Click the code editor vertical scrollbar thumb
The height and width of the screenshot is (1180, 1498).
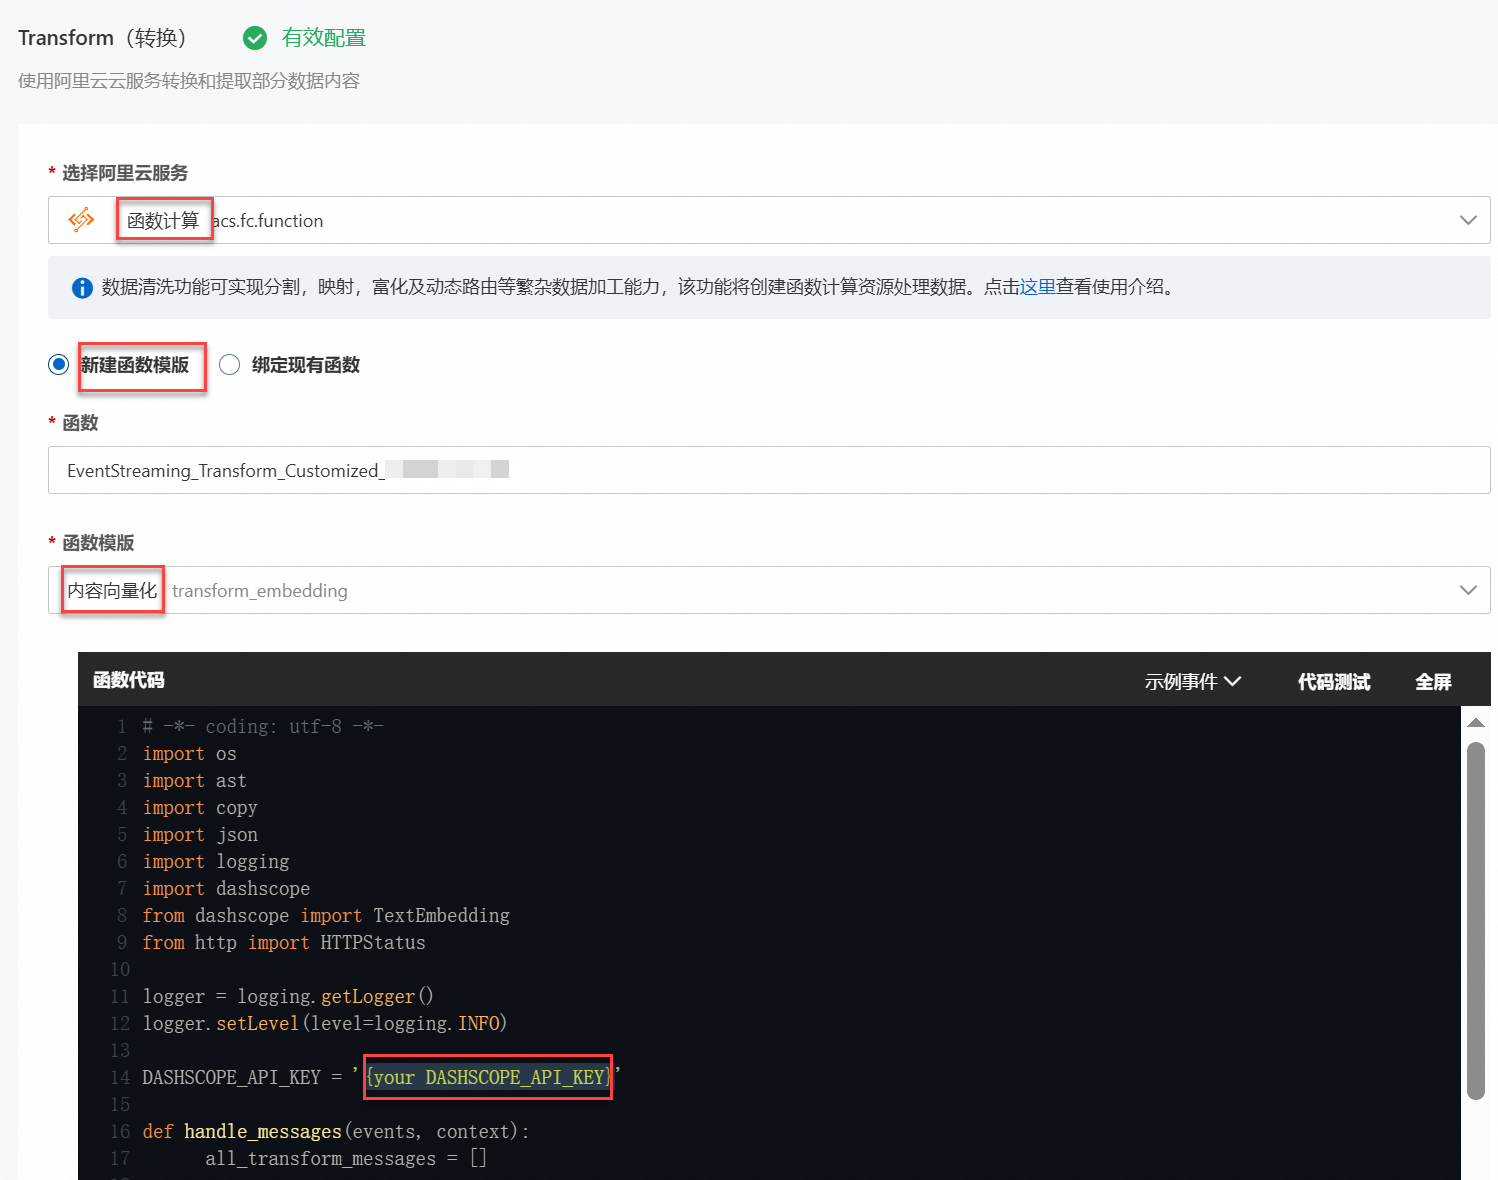[1476, 920]
